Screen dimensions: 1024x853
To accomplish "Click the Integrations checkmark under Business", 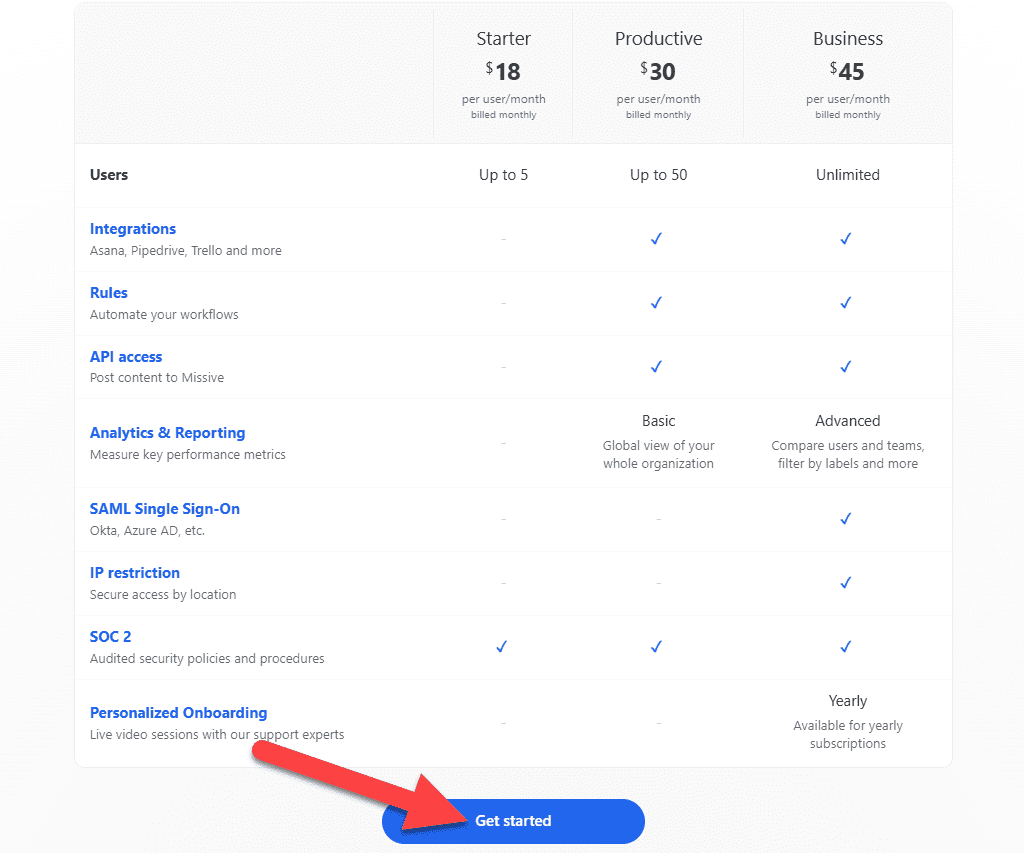I will [x=846, y=238].
